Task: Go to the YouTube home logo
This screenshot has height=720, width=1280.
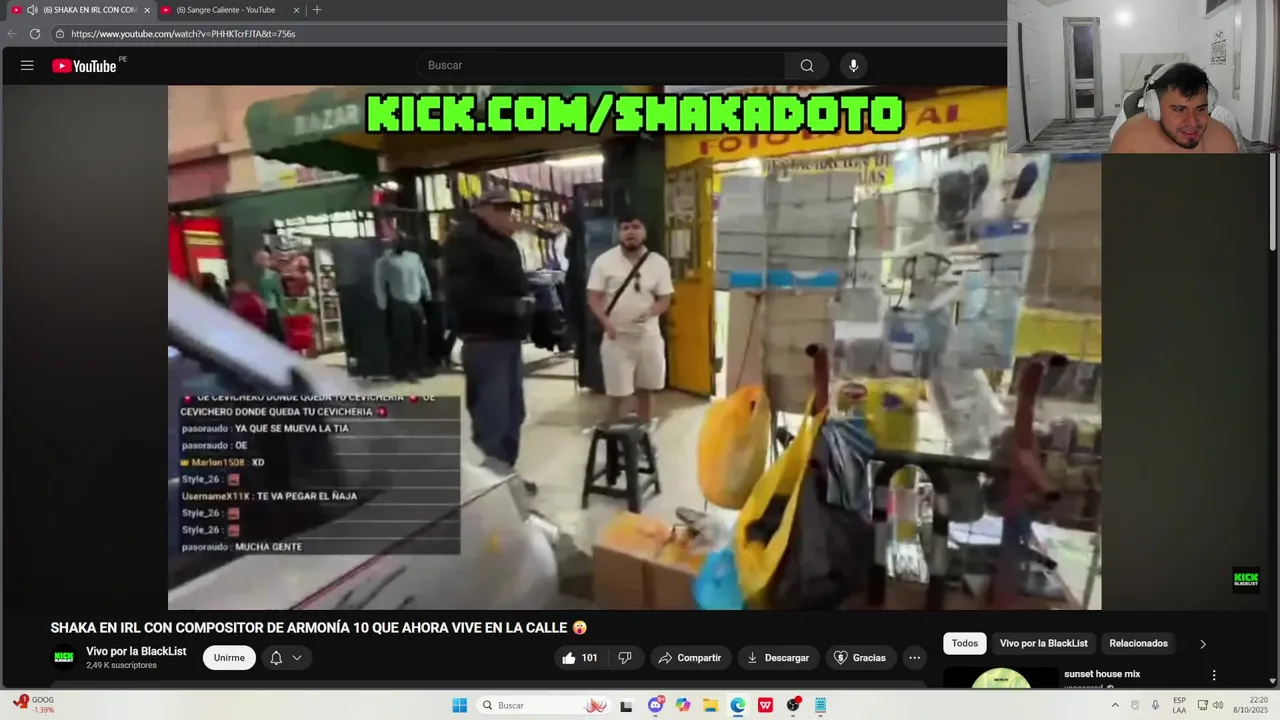Action: point(84,66)
